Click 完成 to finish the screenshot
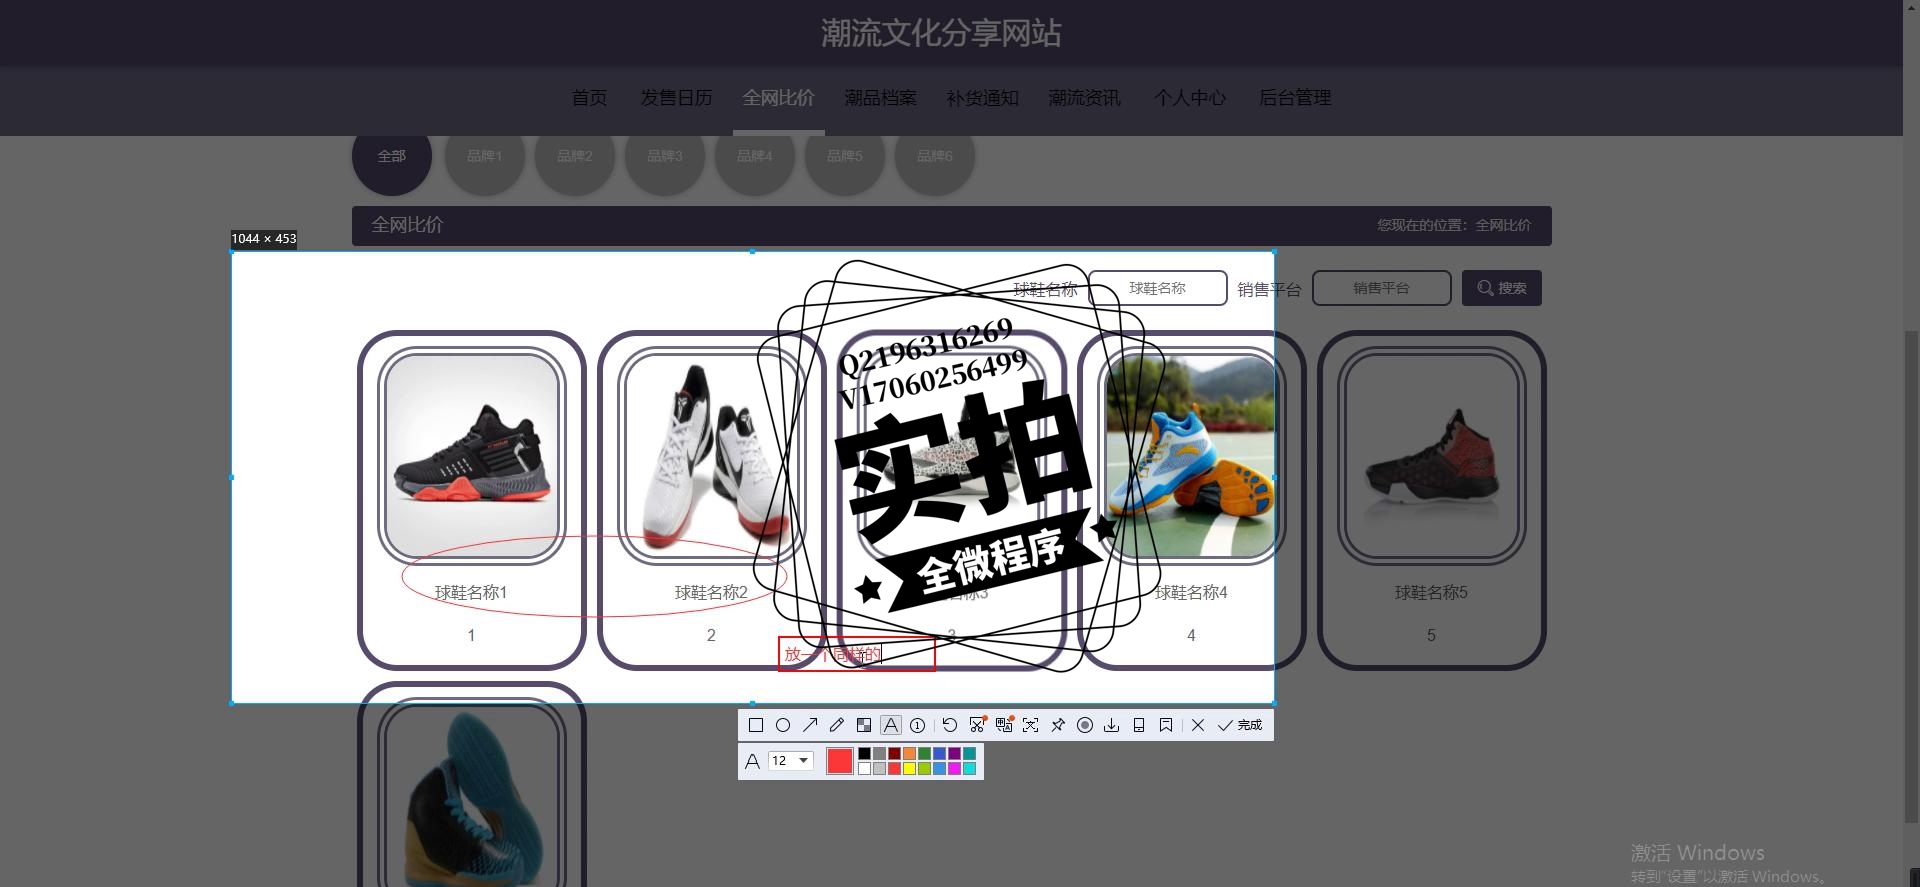Screen dimensions: 1920x887 [x=1240, y=725]
